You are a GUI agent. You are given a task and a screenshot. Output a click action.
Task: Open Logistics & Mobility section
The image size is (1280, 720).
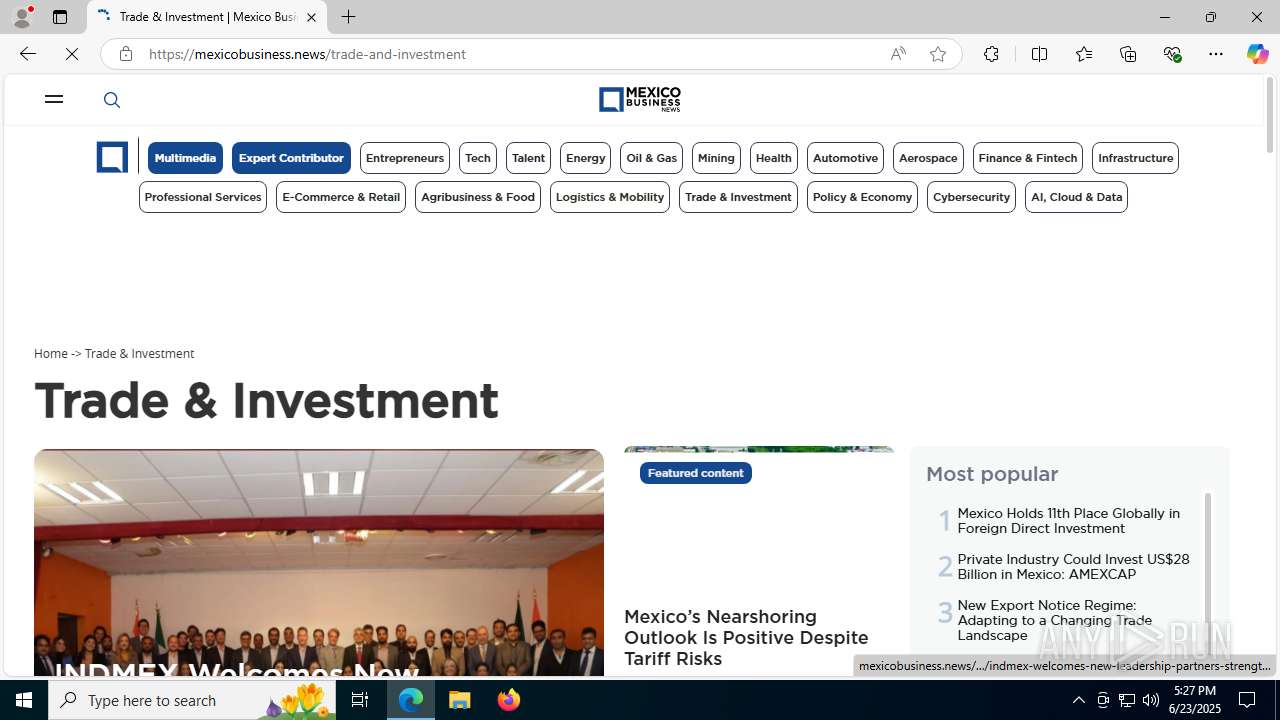610,197
